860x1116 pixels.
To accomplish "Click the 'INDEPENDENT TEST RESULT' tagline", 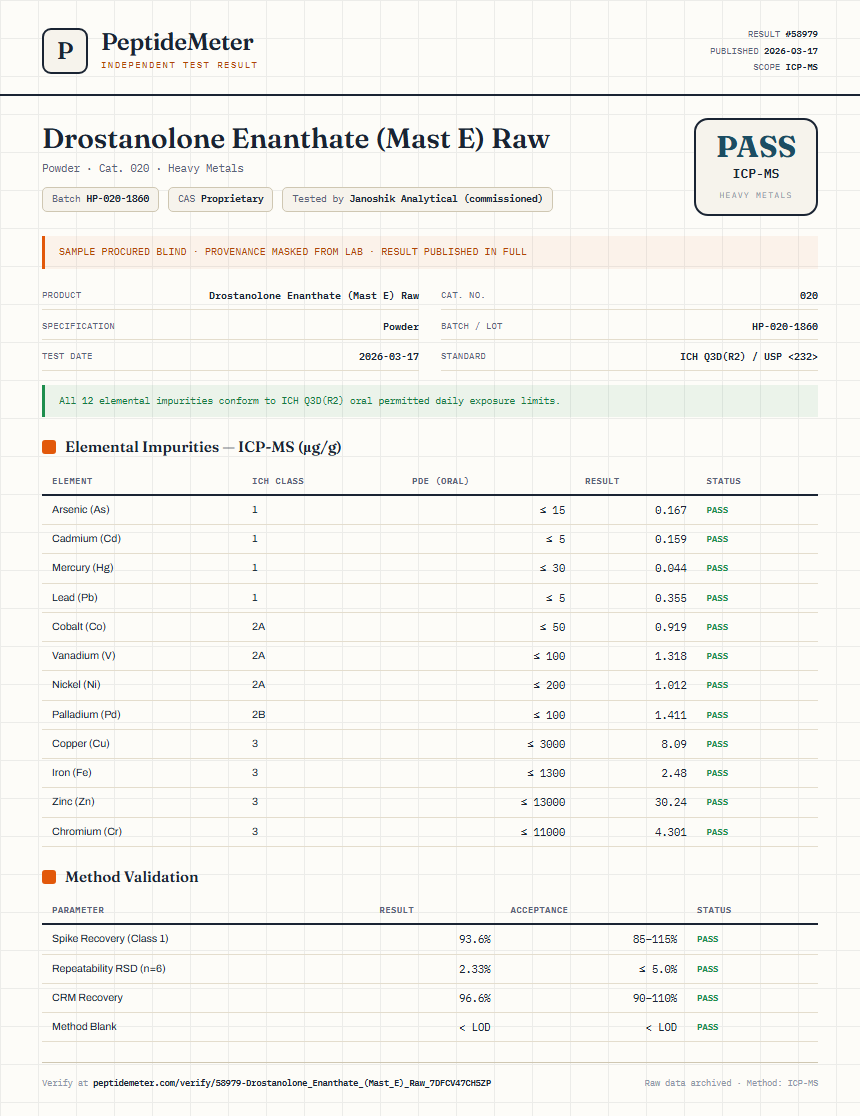I will pyautogui.click(x=179, y=65).
